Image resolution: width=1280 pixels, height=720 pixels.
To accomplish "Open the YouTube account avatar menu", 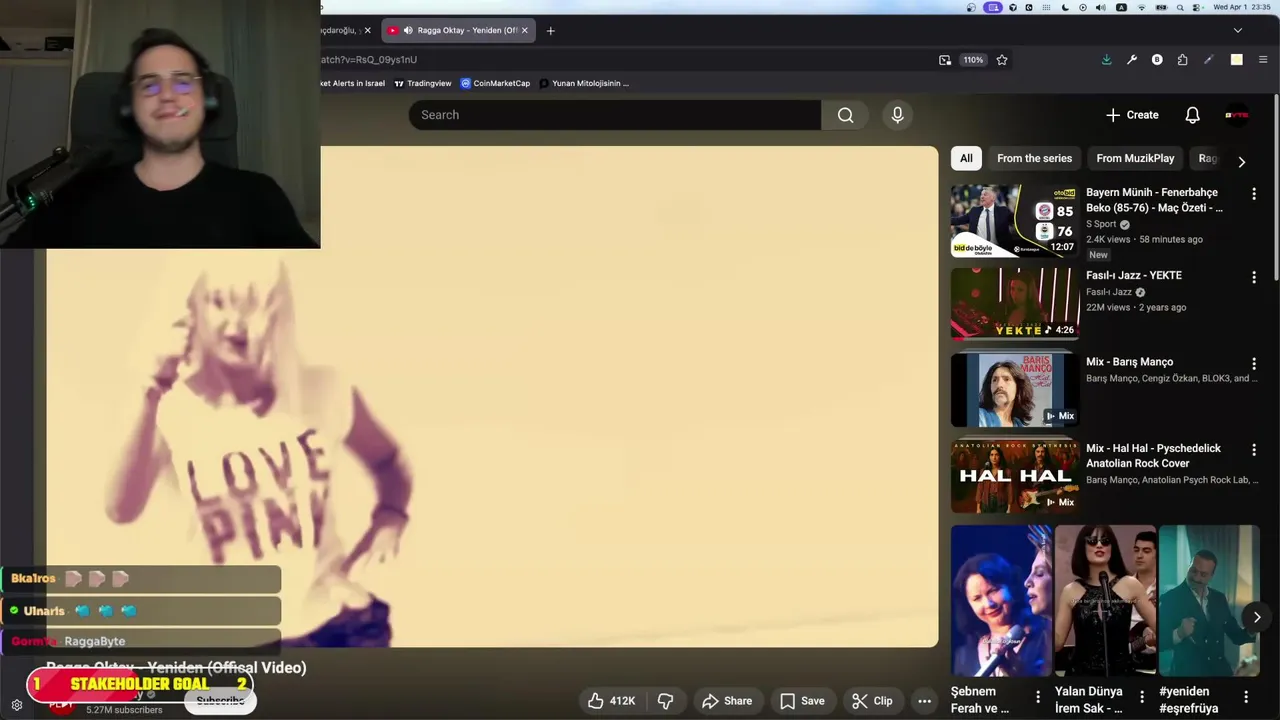I will pyautogui.click(x=1237, y=115).
